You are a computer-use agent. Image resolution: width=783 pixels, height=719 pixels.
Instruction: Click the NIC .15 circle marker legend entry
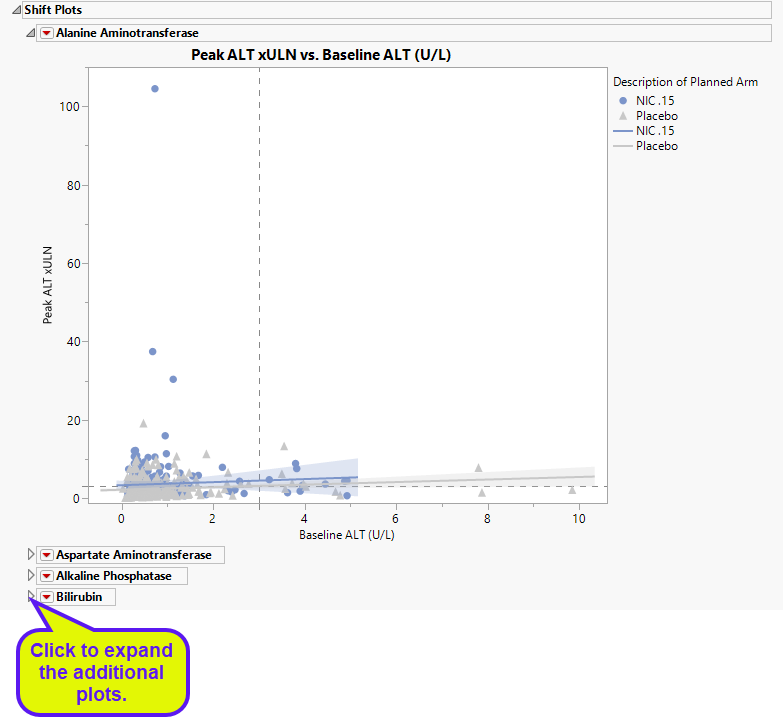pyautogui.click(x=646, y=100)
